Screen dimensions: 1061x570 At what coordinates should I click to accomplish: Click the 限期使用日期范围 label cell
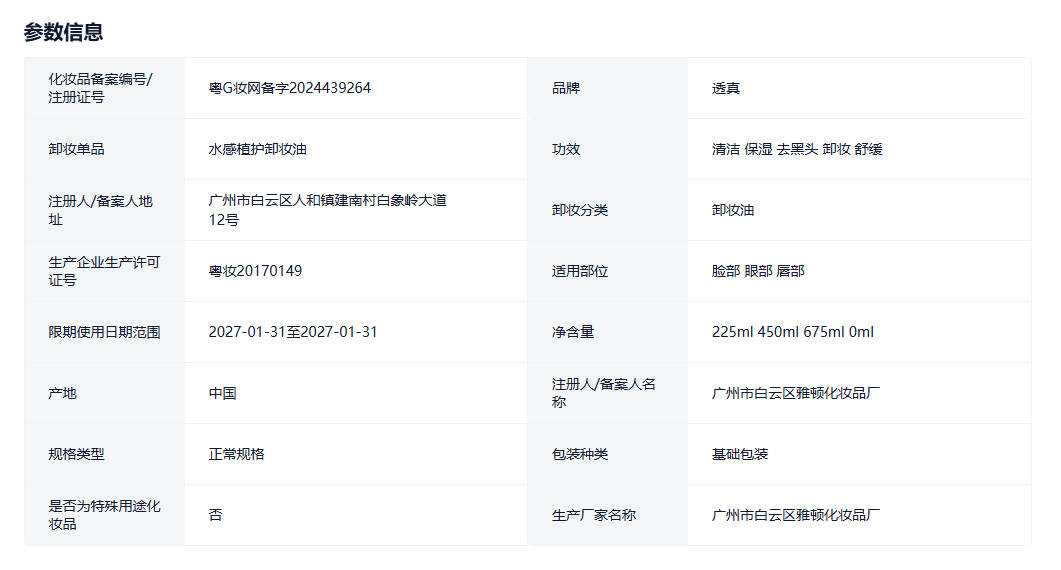tap(104, 332)
